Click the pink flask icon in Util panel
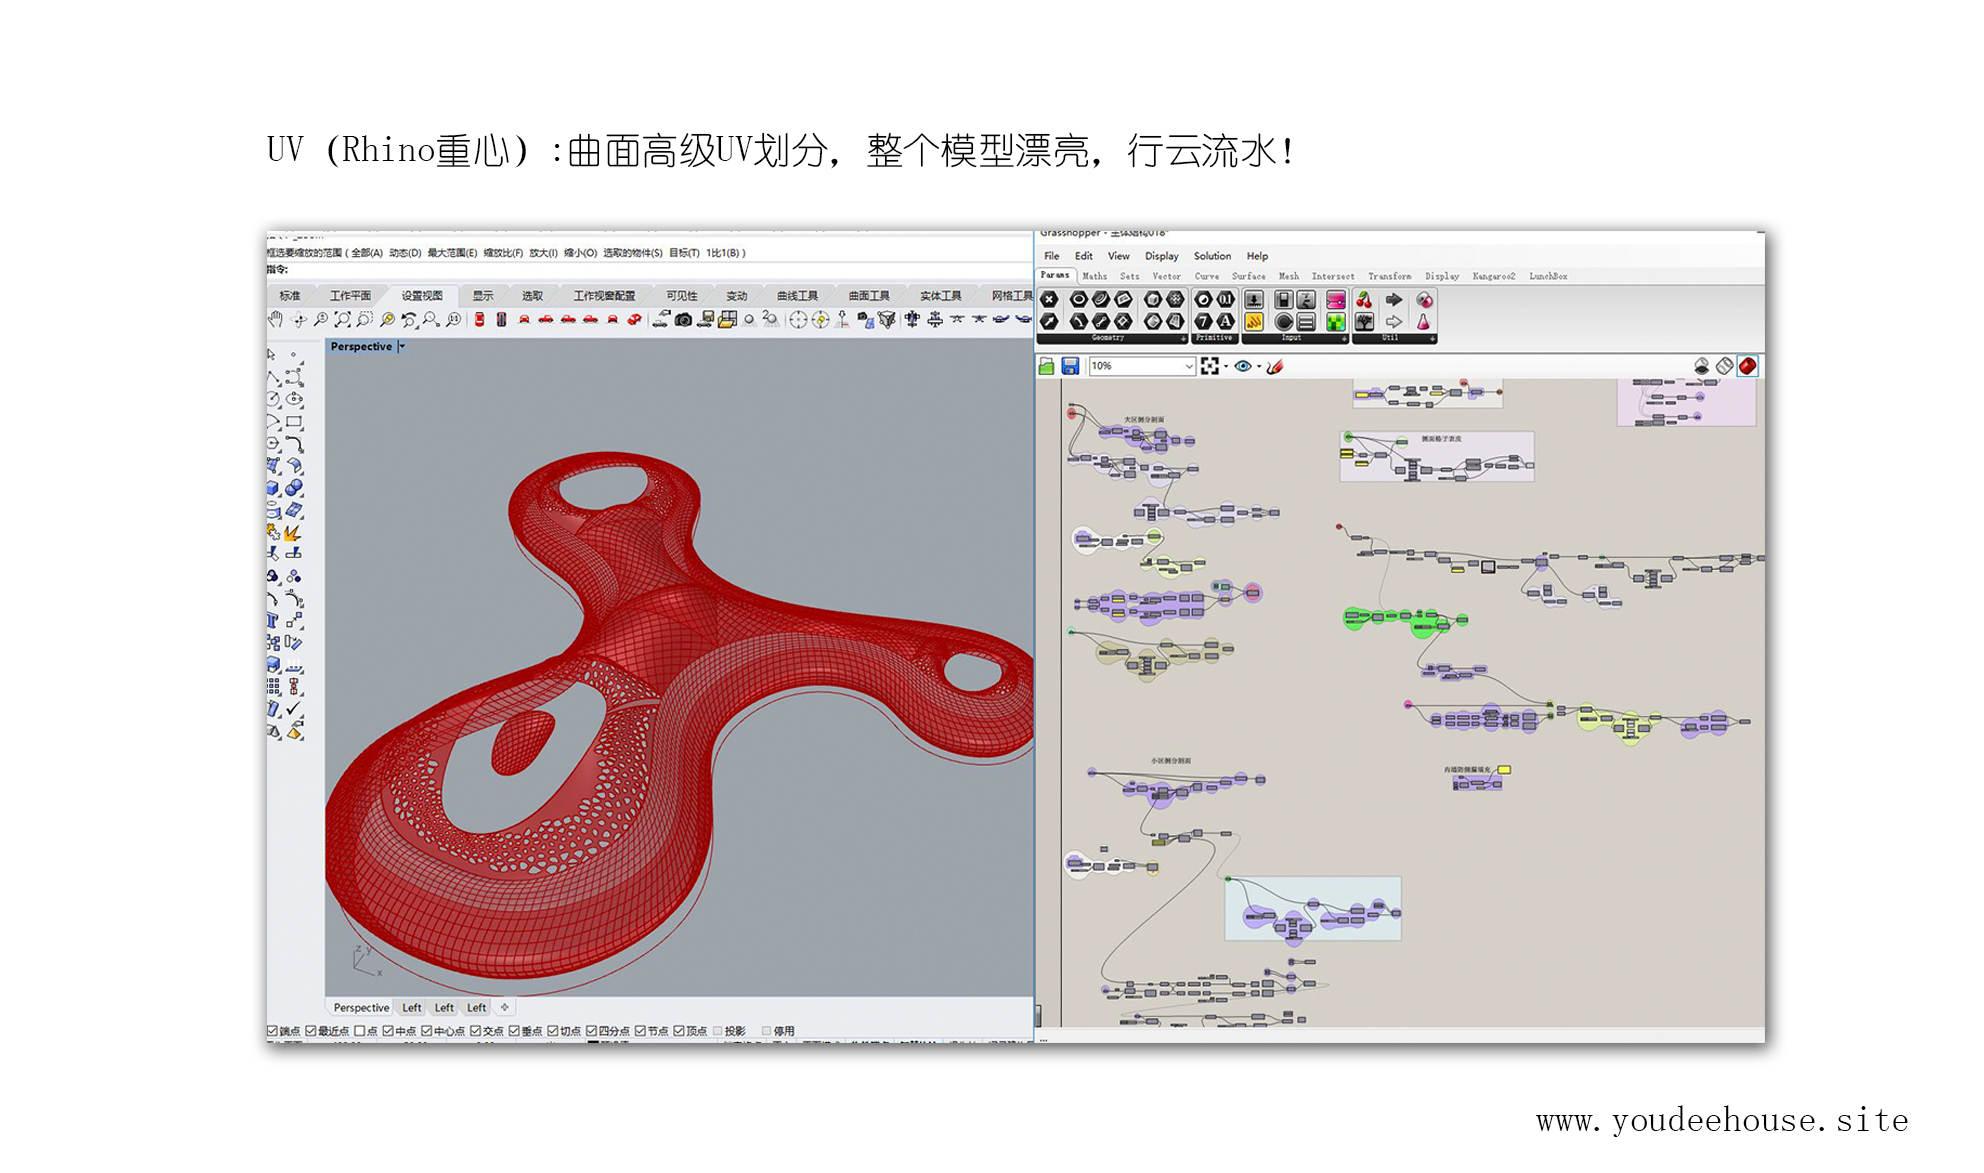 (1423, 322)
